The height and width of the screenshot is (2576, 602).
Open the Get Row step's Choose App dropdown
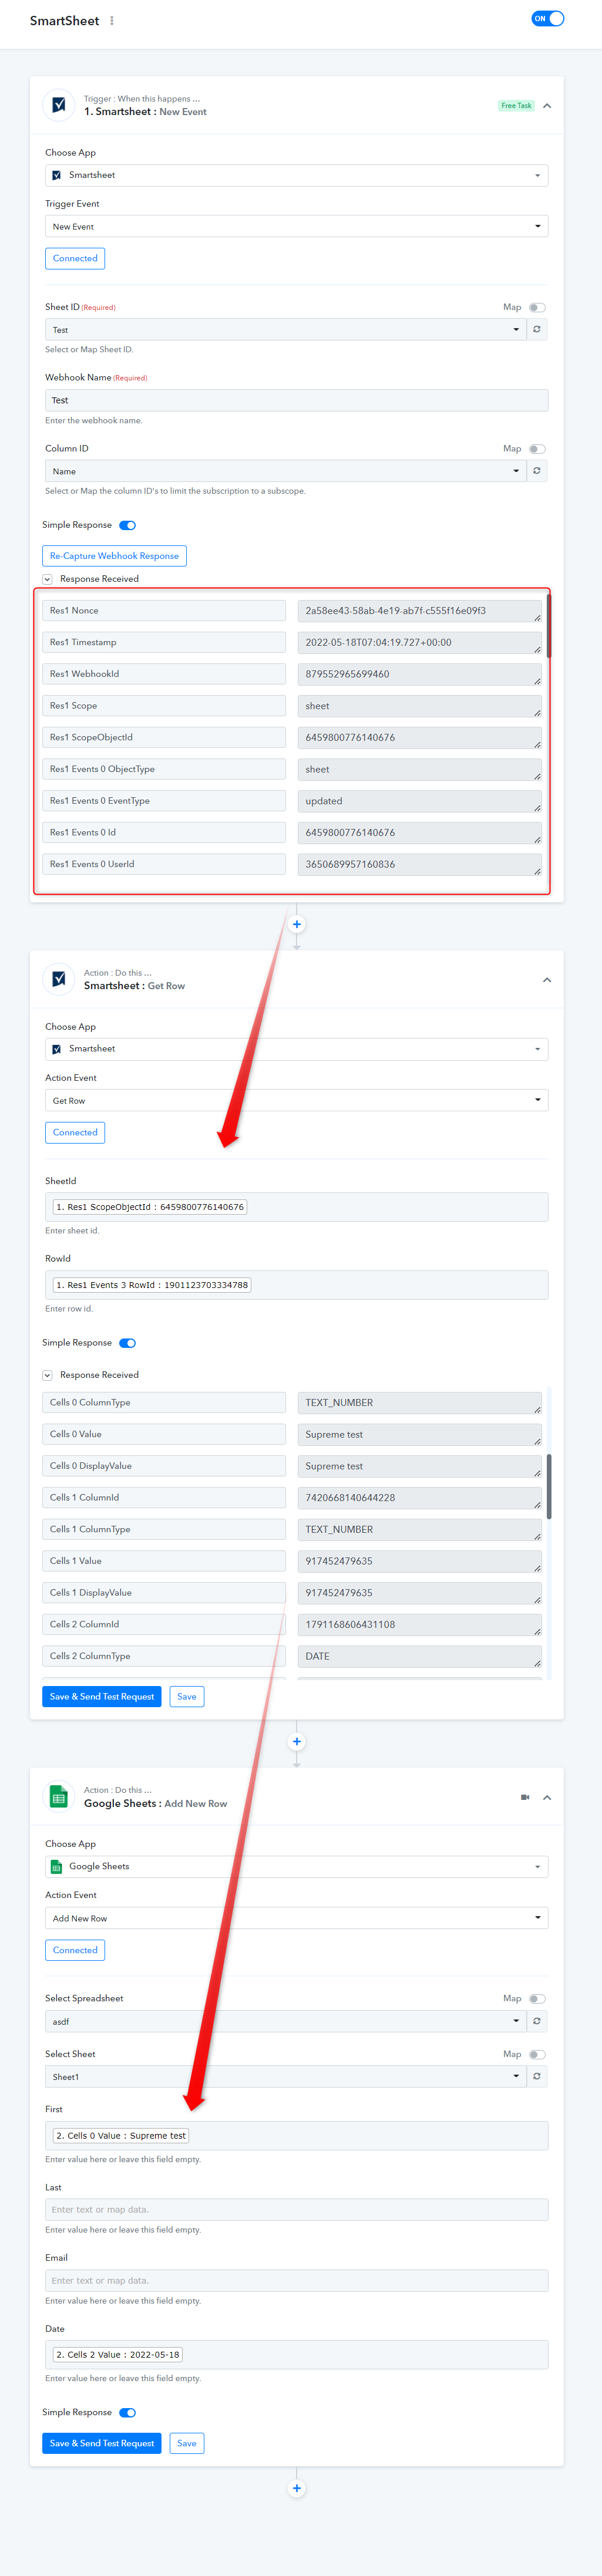[x=296, y=1049]
